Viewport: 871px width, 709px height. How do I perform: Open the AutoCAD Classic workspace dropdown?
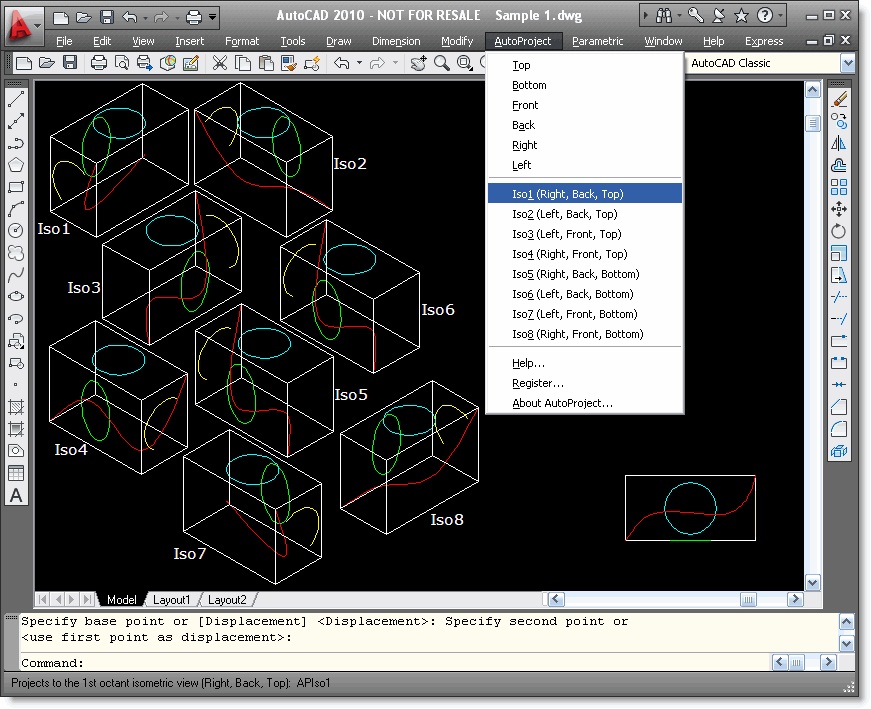click(848, 63)
